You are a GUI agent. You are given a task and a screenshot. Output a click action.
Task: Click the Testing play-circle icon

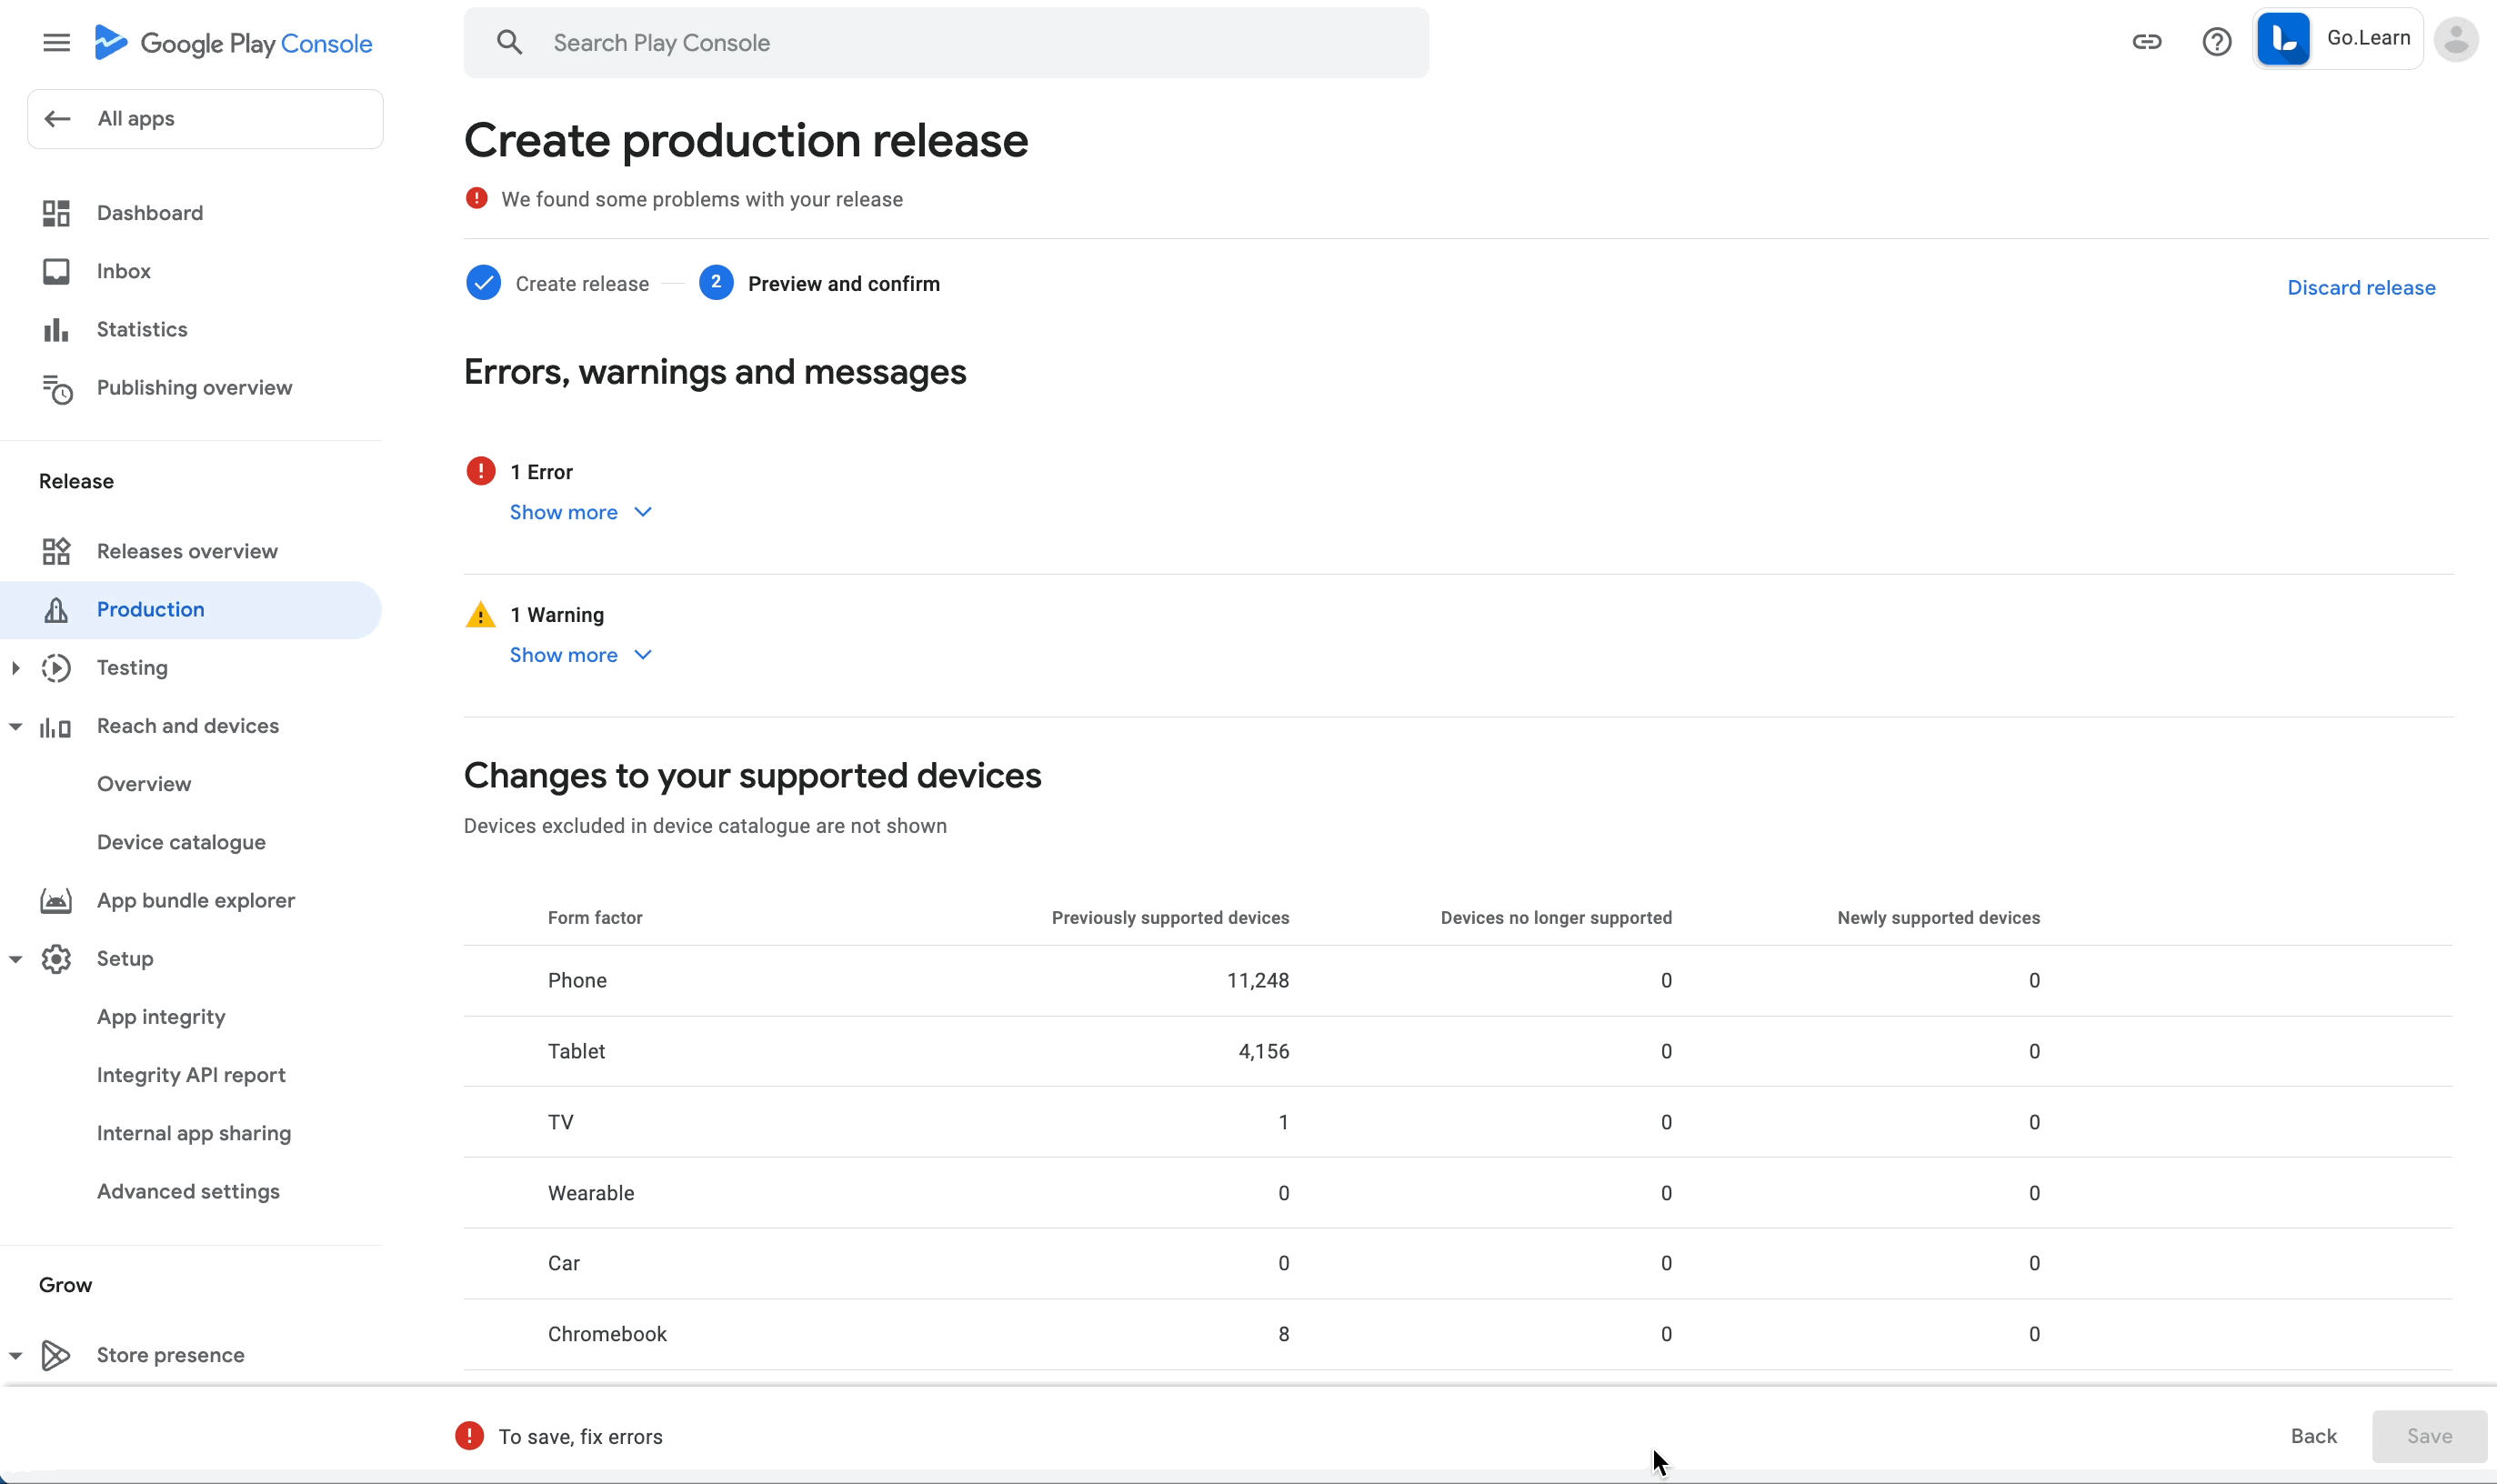[x=56, y=668]
